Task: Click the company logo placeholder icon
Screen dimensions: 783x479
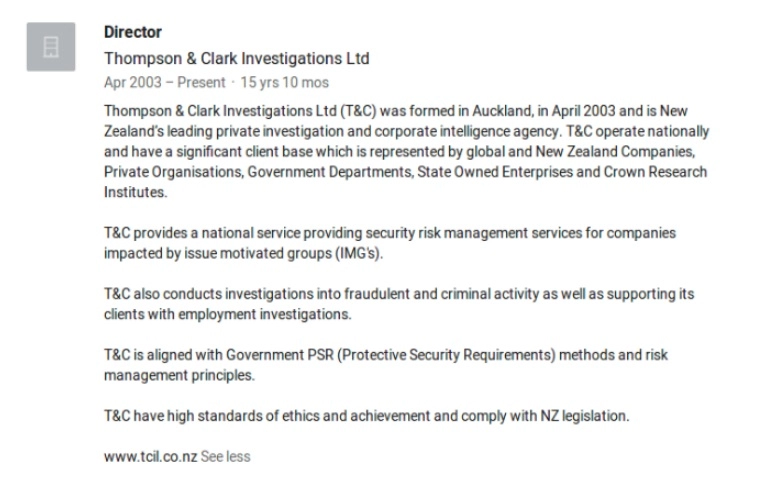Action: pyautogui.click(x=50, y=47)
